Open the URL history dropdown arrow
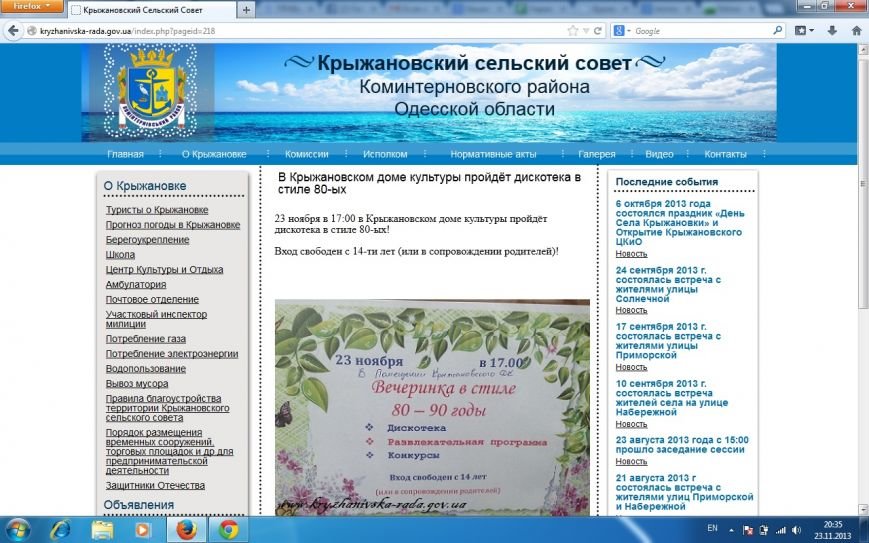 pos(586,31)
